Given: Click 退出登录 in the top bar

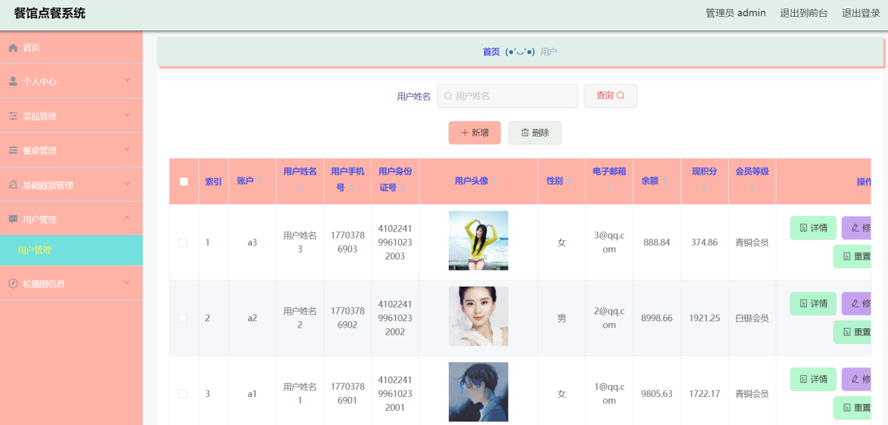Looking at the screenshot, I should (x=860, y=13).
